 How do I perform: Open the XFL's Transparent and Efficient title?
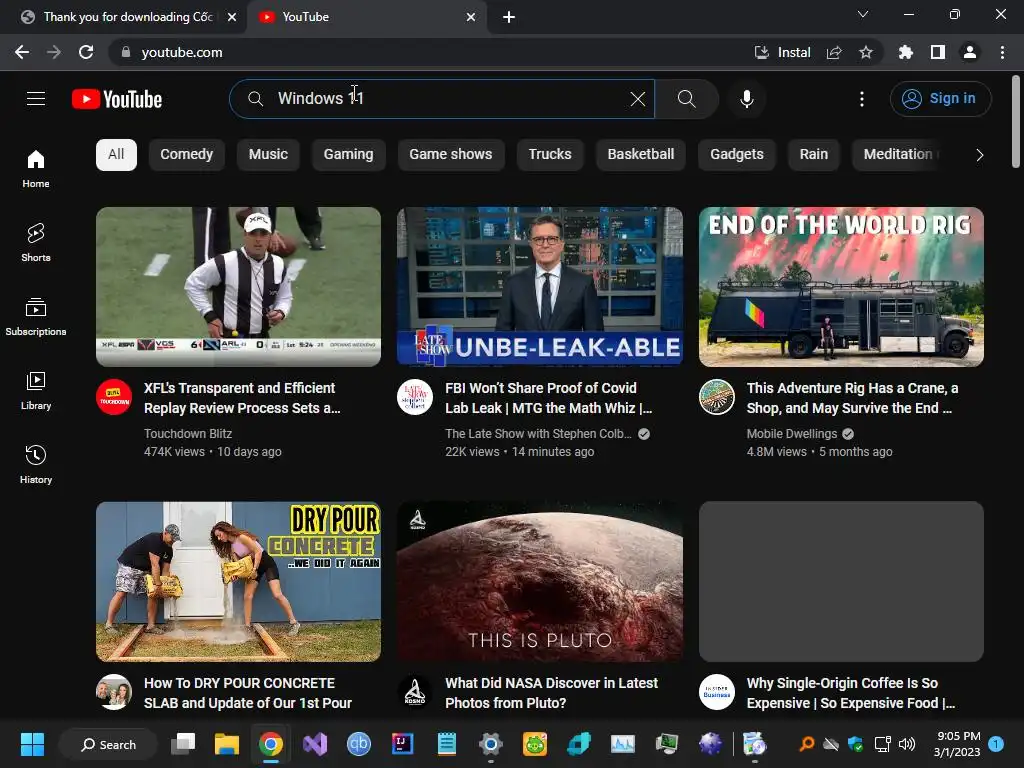point(242,398)
